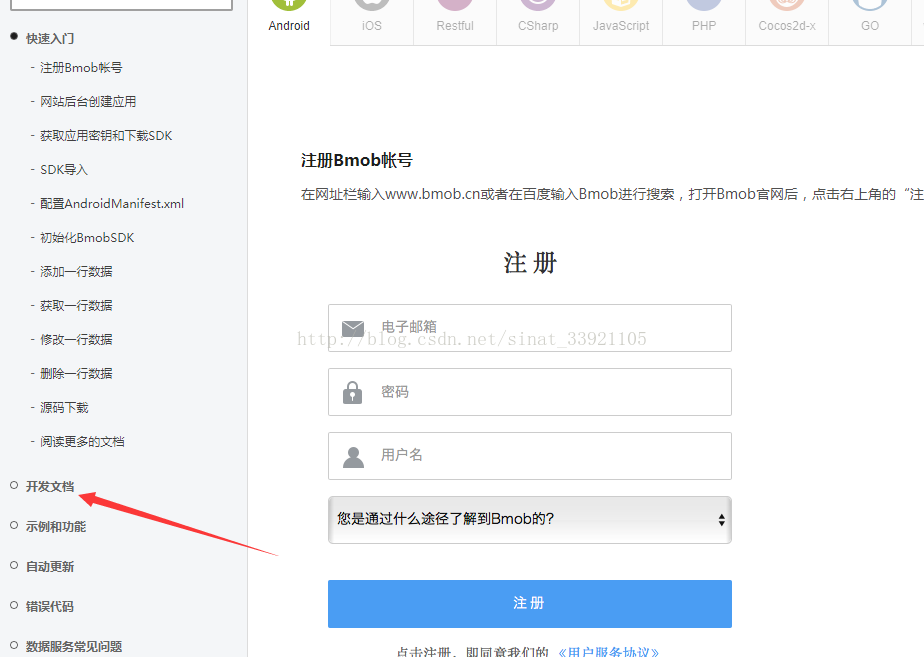This screenshot has height=657, width=924.
Task: Go to 源码下载 section
Action: click(x=64, y=408)
